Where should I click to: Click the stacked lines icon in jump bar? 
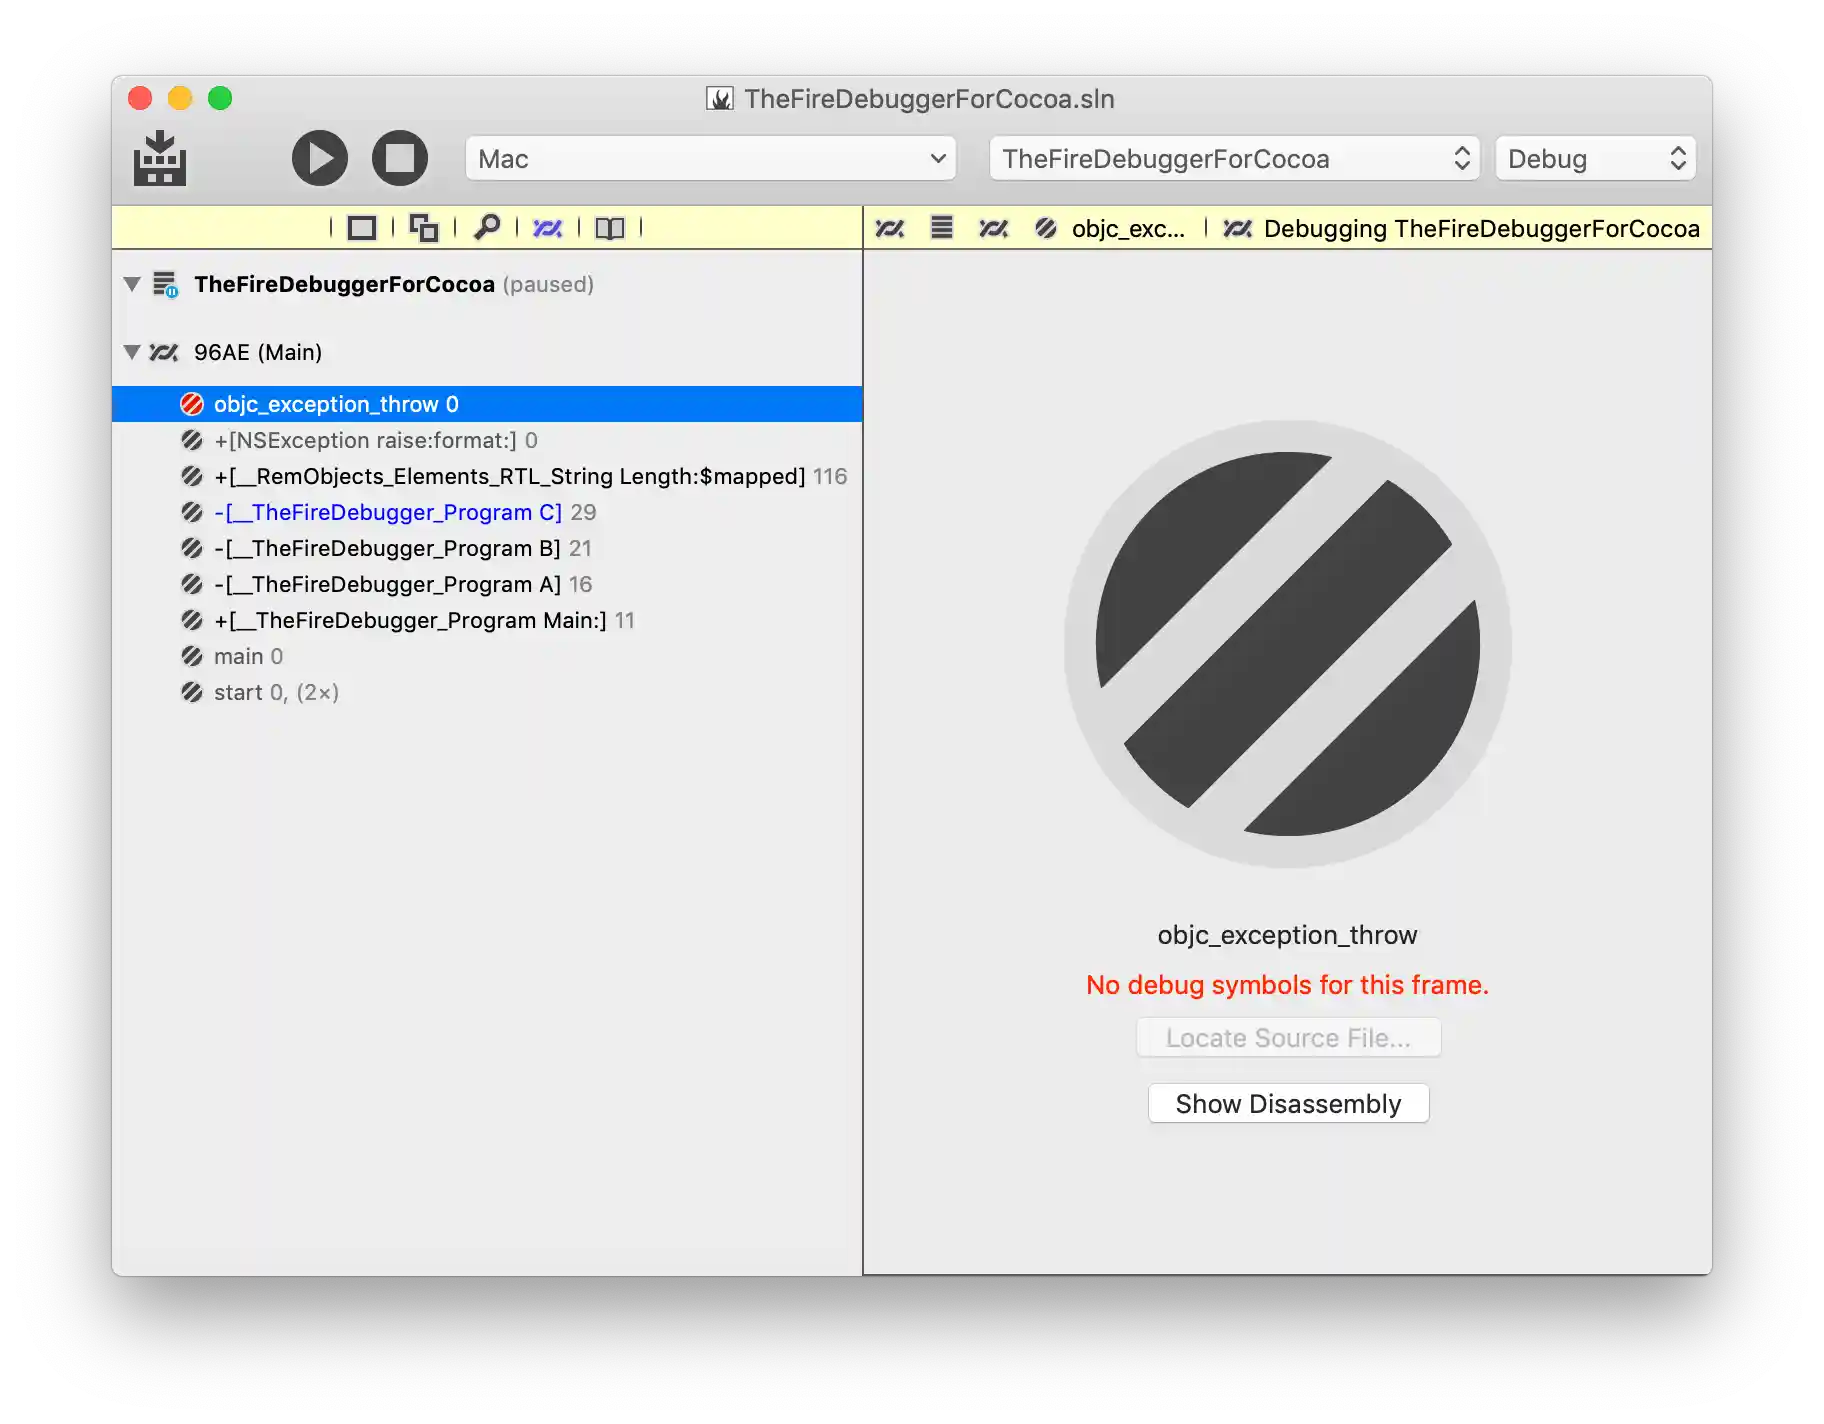pyautogui.click(x=941, y=228)
